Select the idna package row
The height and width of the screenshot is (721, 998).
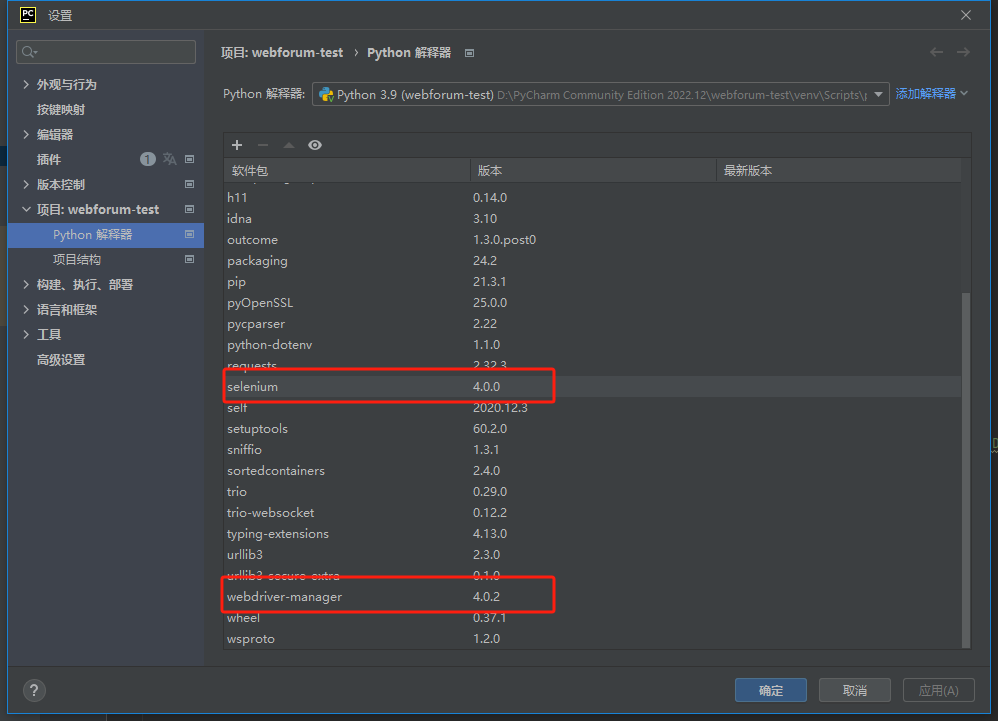click(x=592, y=218)
